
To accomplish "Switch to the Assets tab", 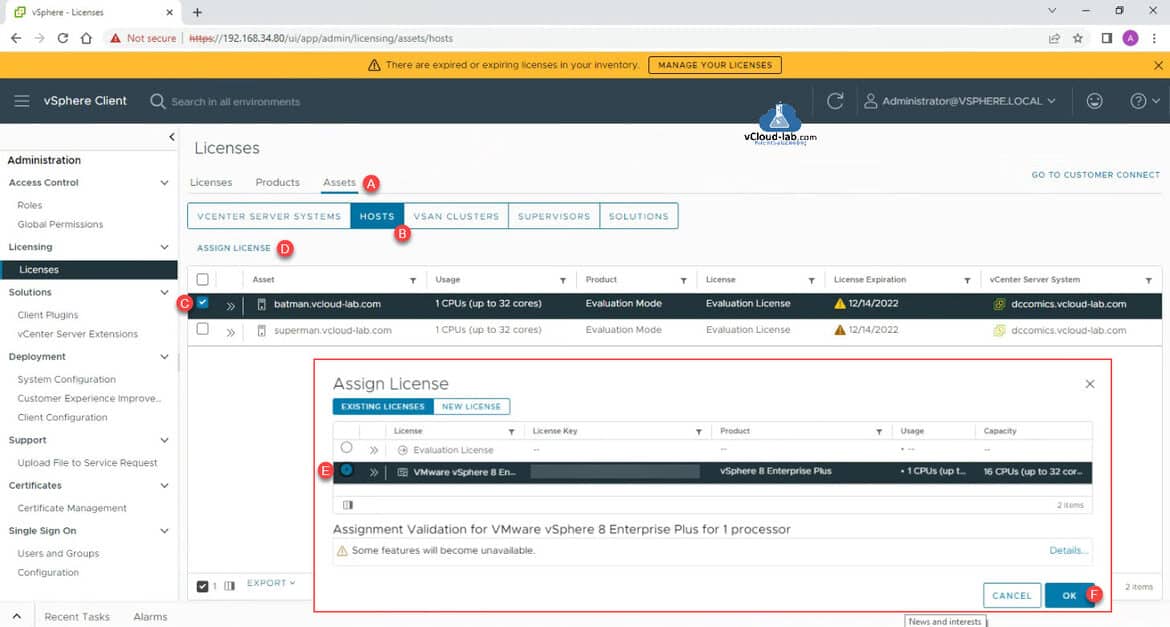I will click(340, 182).
